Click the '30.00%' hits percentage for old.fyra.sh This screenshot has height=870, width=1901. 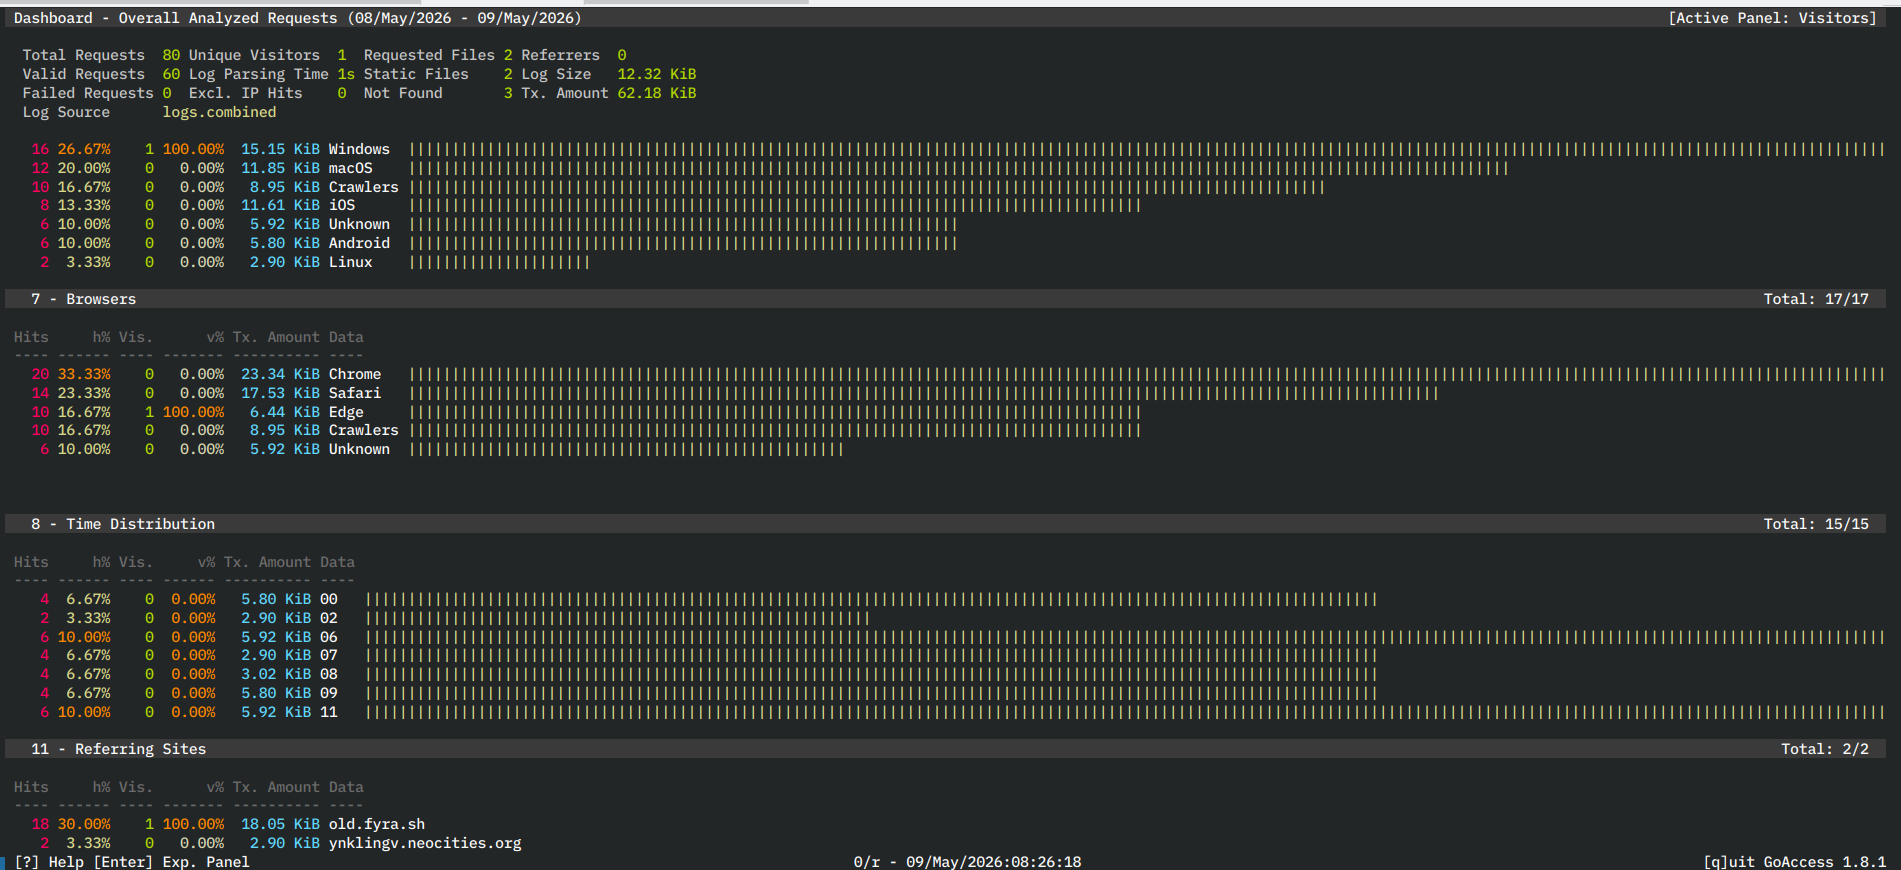(x=84, y=824)
